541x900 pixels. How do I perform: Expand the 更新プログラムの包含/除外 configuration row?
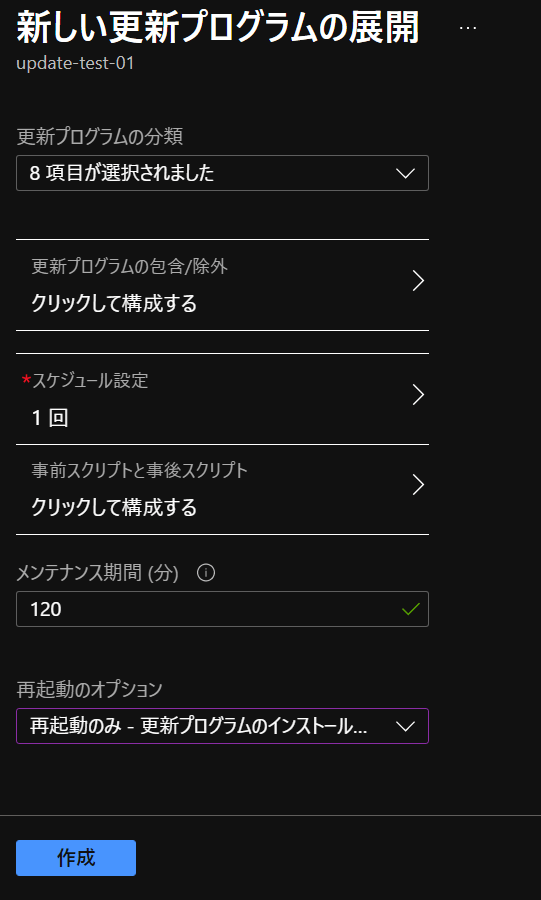pyautogui.click(x=222, y=285)
